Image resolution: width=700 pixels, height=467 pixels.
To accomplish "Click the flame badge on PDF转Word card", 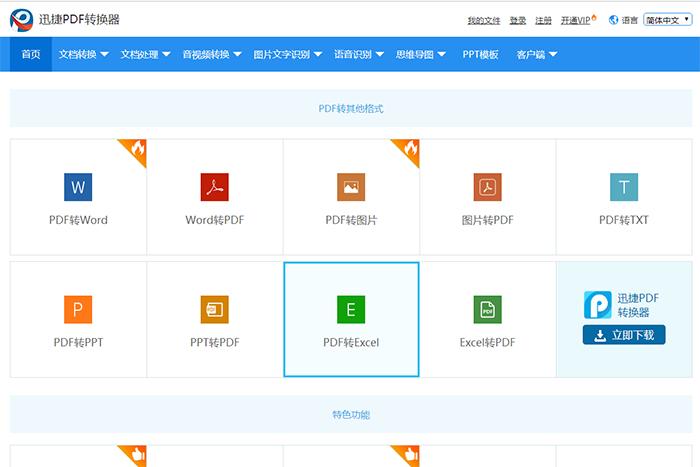I will click(x=136, y=150).
